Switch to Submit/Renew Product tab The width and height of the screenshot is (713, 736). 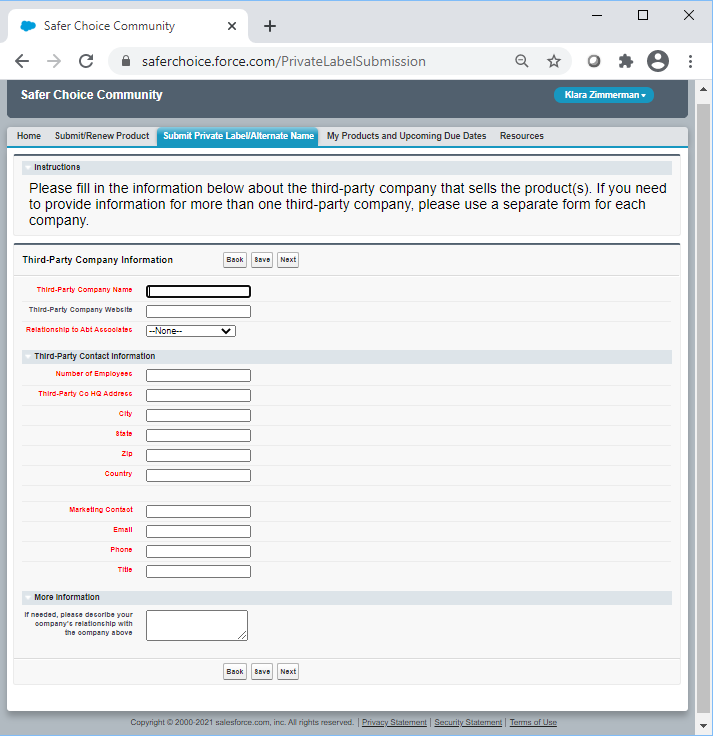(102, 136)
